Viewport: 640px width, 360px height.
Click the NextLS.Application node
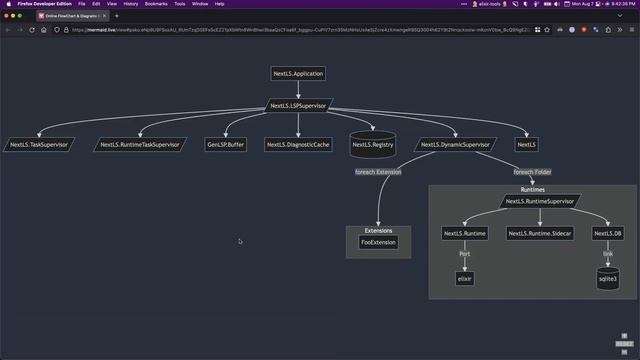pyautogui.click(x=298, y=73)
